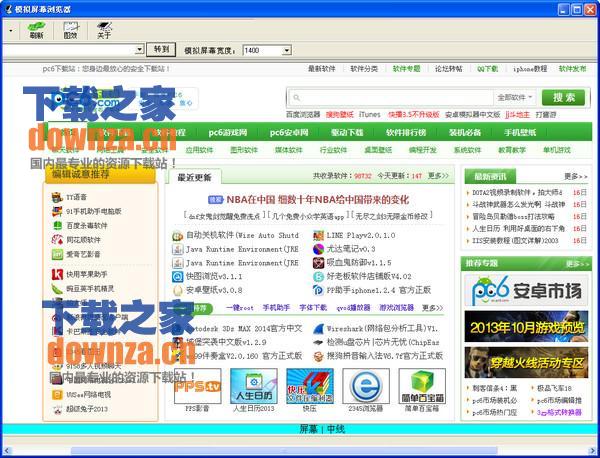This screenshot has height=458, width=600.
Task: Click the 超级兔子2013 rabbit icon
Action: [x=57, y=409]
